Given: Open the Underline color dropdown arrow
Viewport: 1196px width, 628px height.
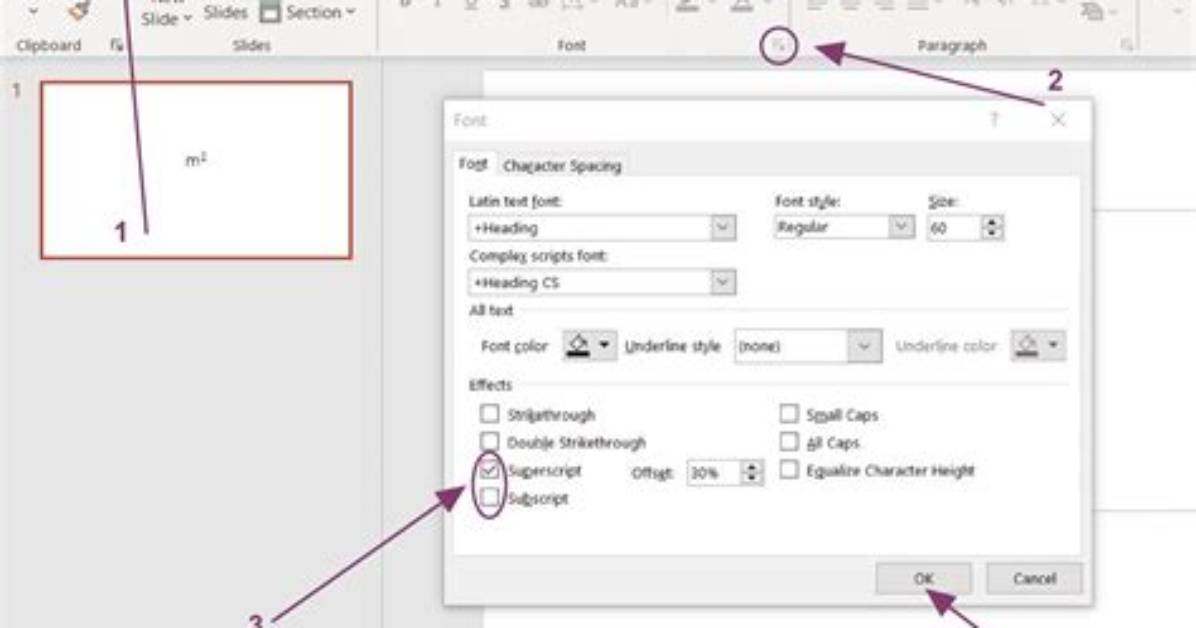Looking at the screenshot, I should pos(1053,346).
